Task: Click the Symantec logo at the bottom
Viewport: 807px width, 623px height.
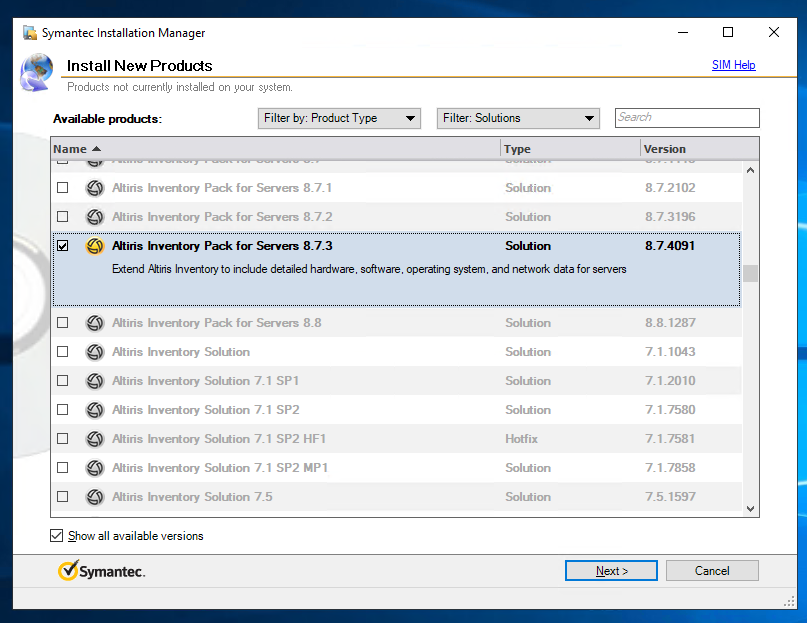Action: 101,570
